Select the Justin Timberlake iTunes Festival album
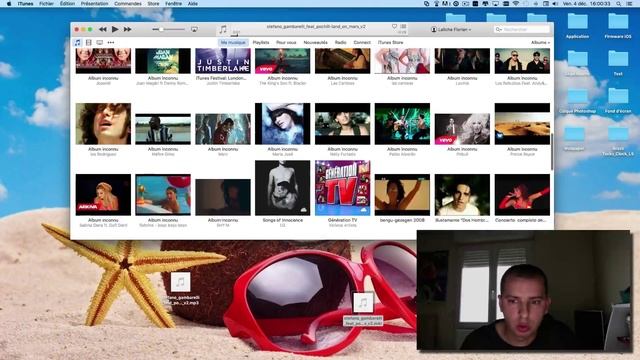The height and width of the screenshot is (360, 640). pos(223,61)
